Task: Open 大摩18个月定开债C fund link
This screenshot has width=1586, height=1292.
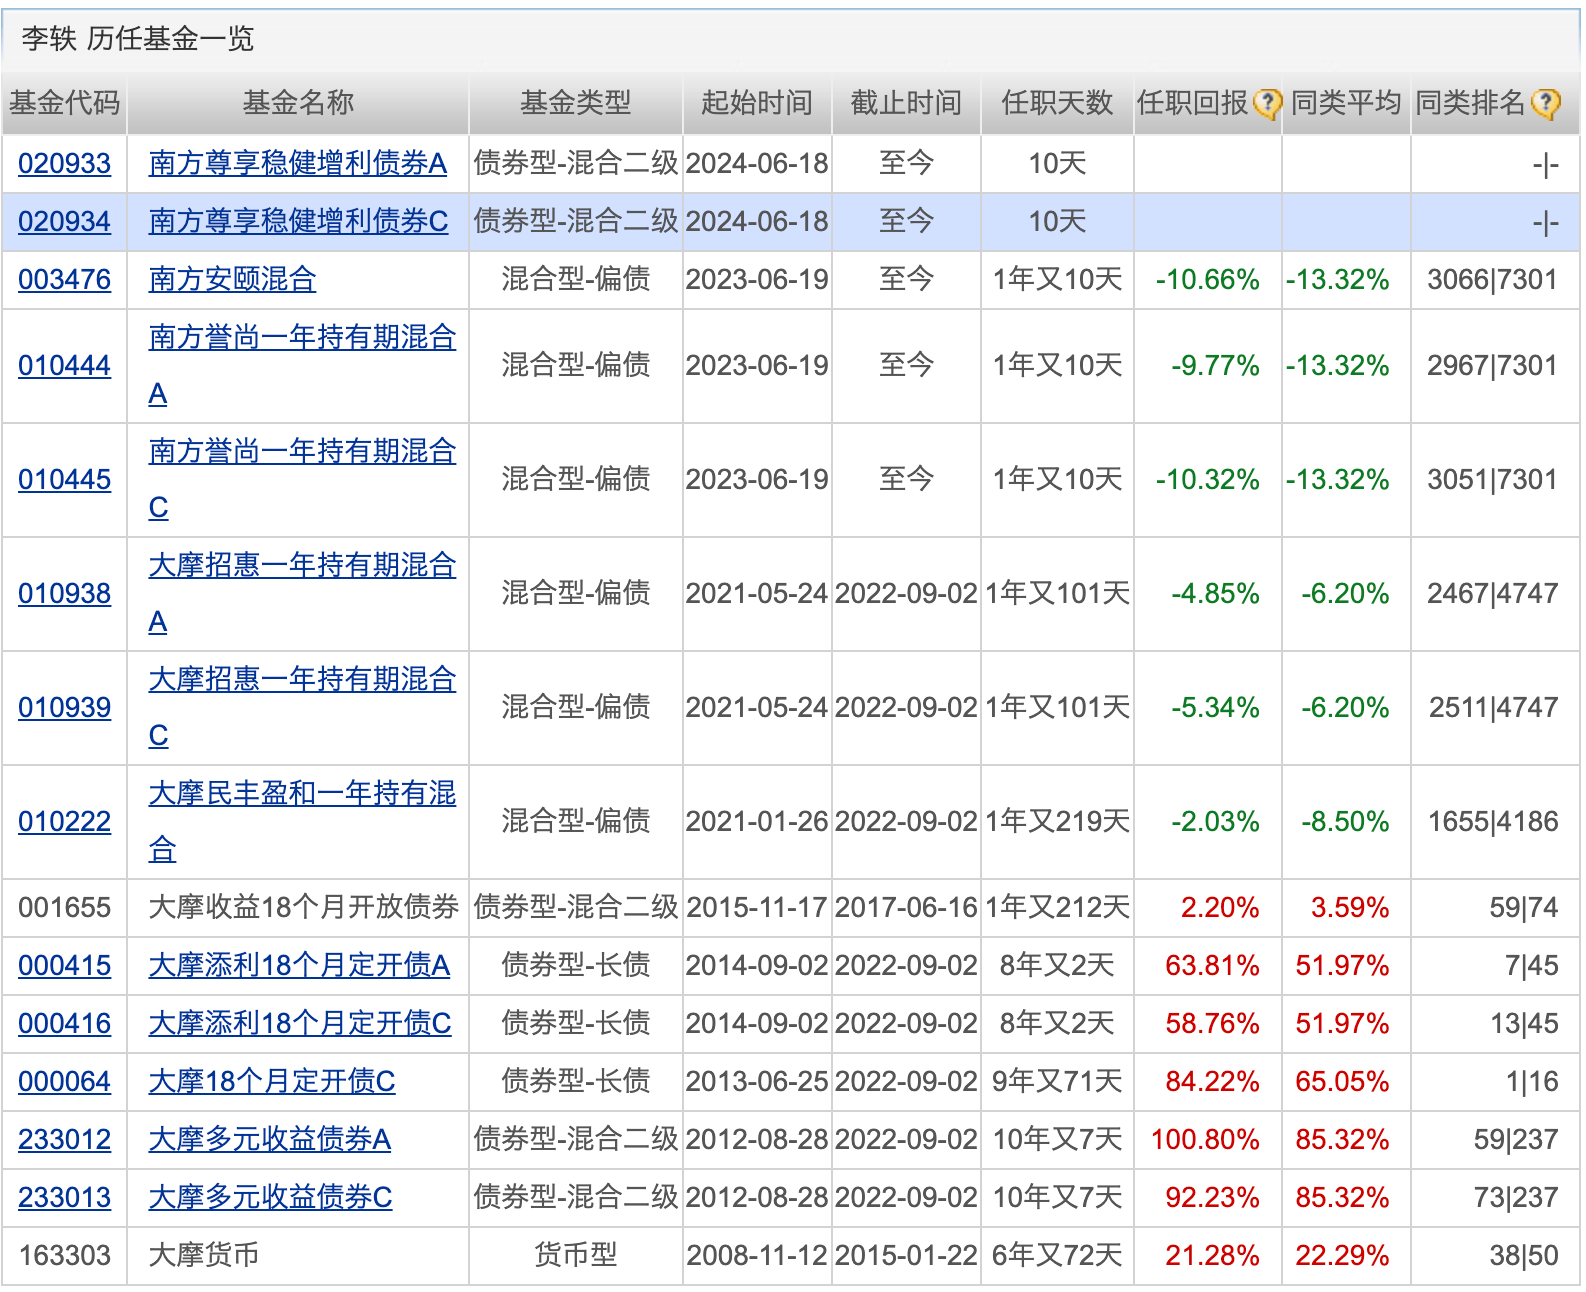Action: point(271,1082)
